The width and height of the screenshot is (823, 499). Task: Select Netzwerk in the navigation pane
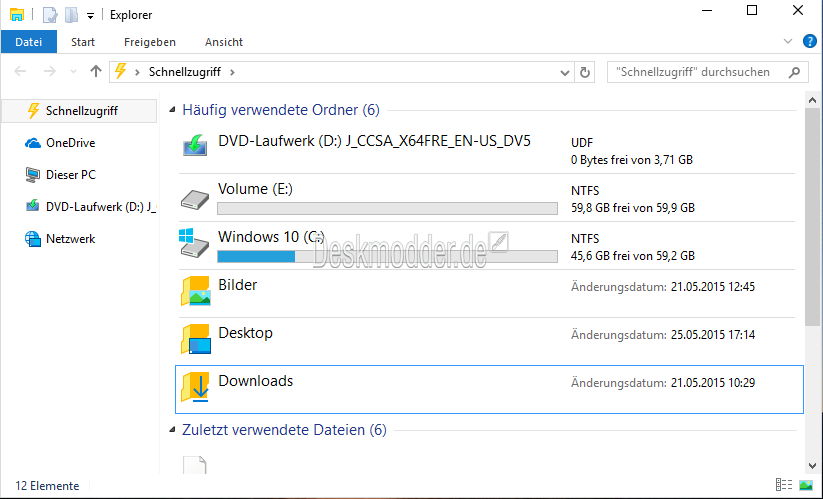[70, 239]
